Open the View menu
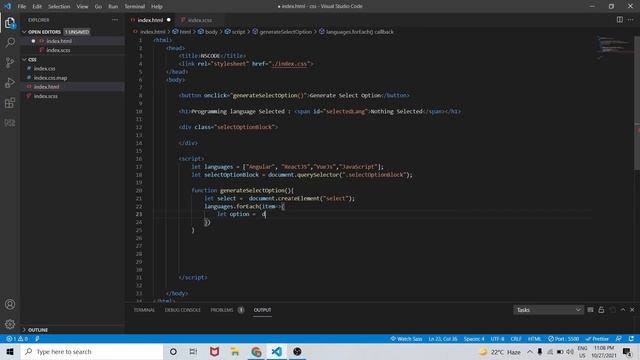The image size is (640, 360). (82, 7)
